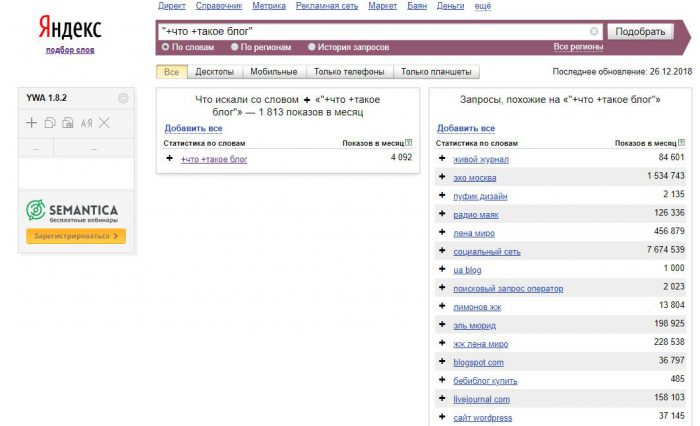Add 'живой журнал' via plus icon
Viewport: 700px width, 426px height.
(x=442, y=158)
